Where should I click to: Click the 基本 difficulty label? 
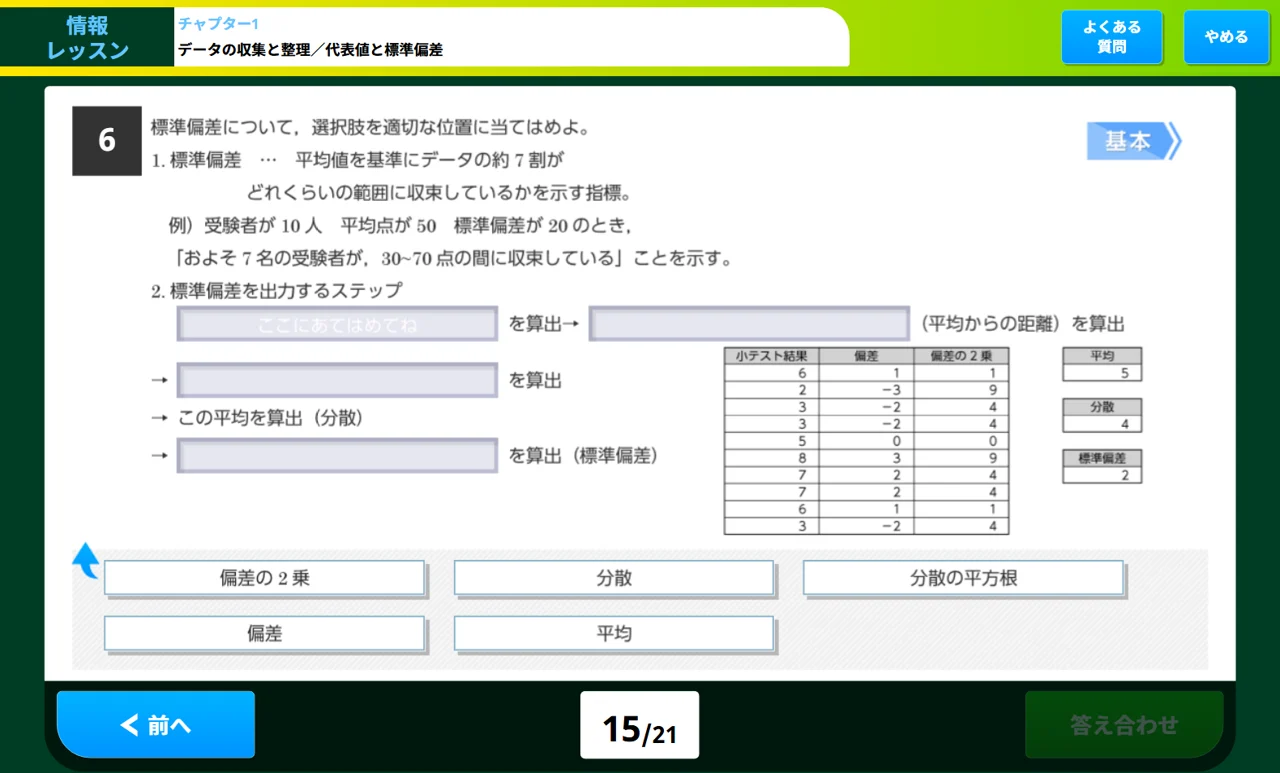[x=1134, y=141]
